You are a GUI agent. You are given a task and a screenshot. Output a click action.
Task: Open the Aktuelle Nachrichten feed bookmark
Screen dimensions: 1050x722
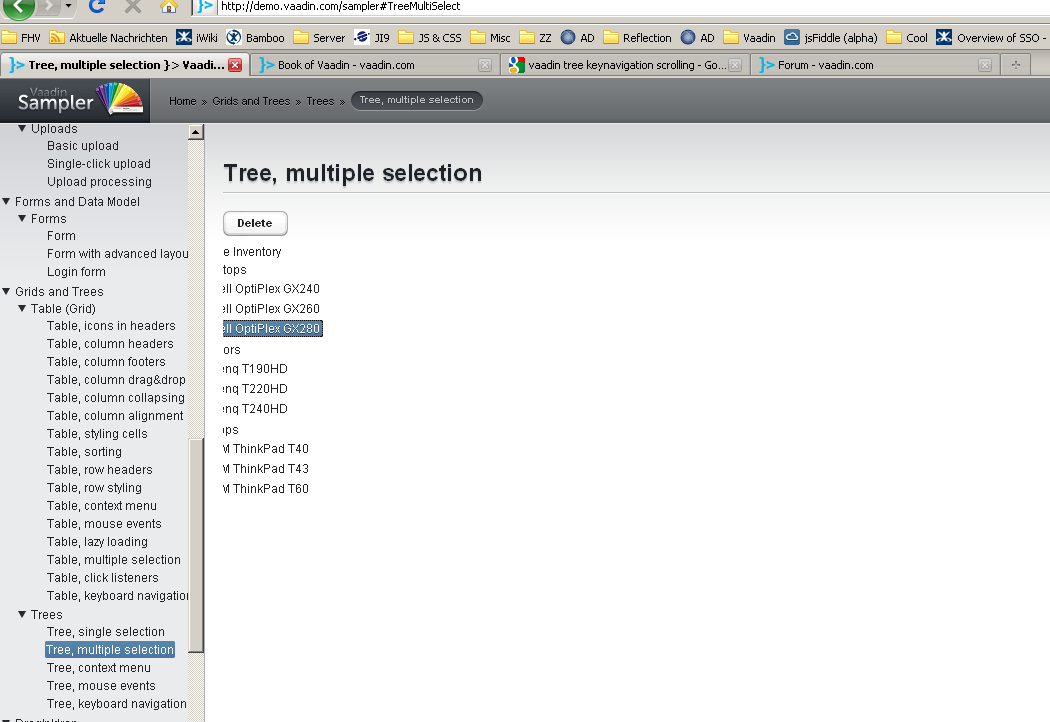click(x=109, y=38)
